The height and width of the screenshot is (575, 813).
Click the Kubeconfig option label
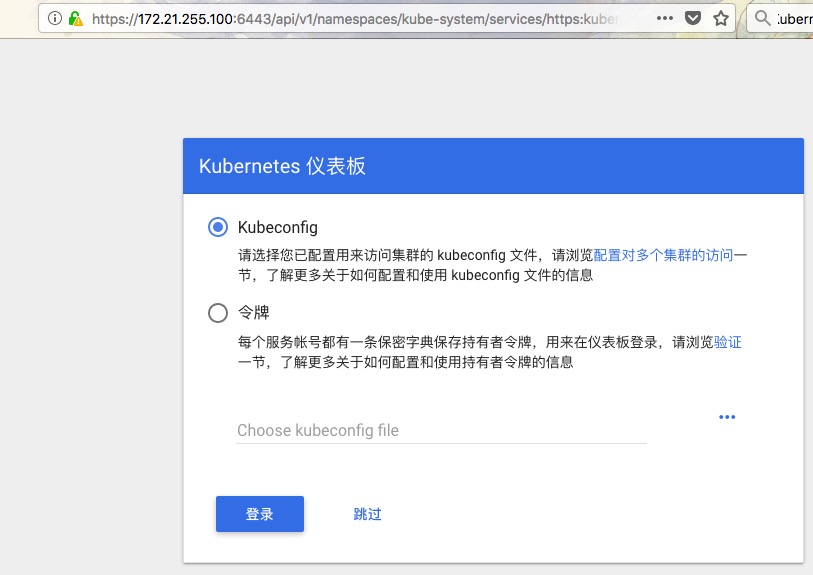point(278,227)
